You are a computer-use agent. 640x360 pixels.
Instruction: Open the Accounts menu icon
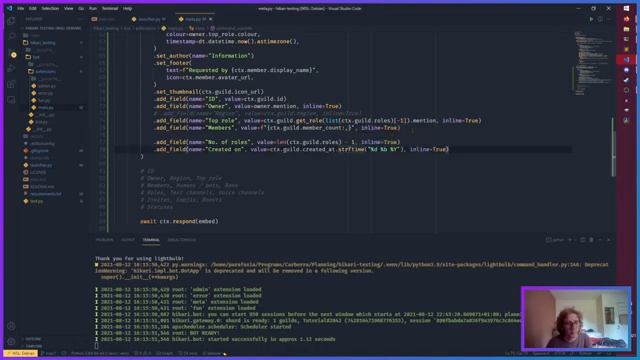[11, 326]
